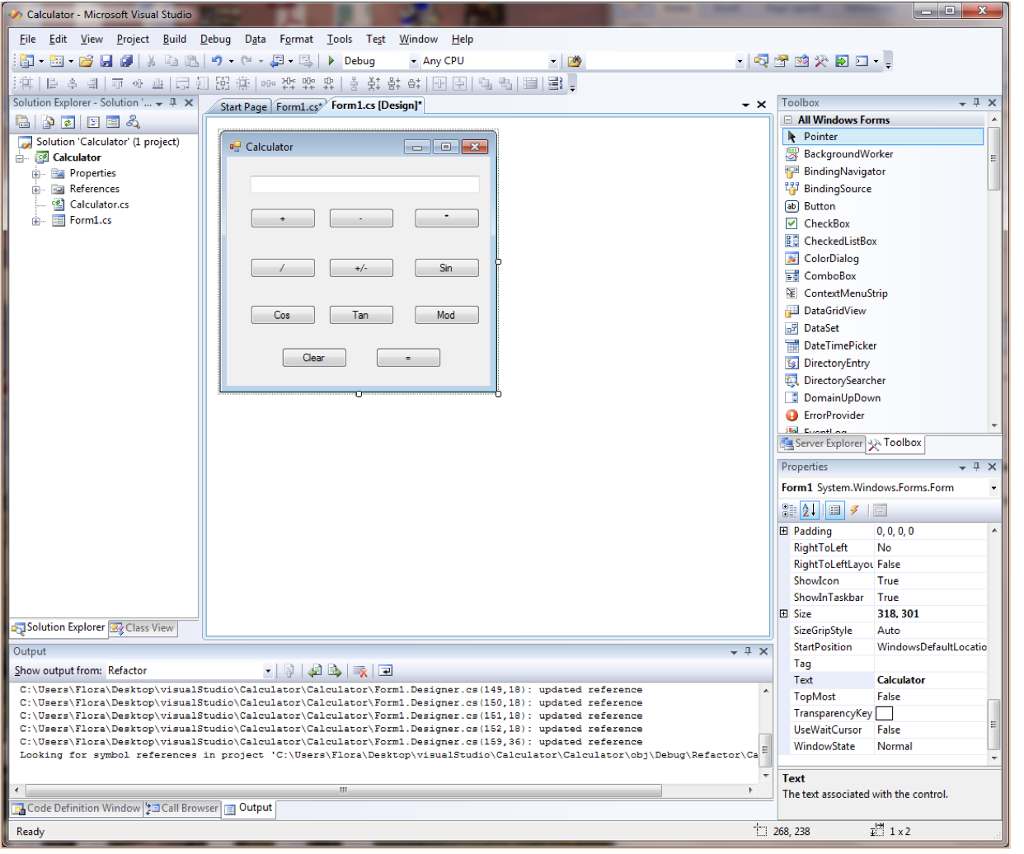Viewport: 1024px width, 854px height.
Task: Click the TransparencyKey color swatch
Action: 884,713
